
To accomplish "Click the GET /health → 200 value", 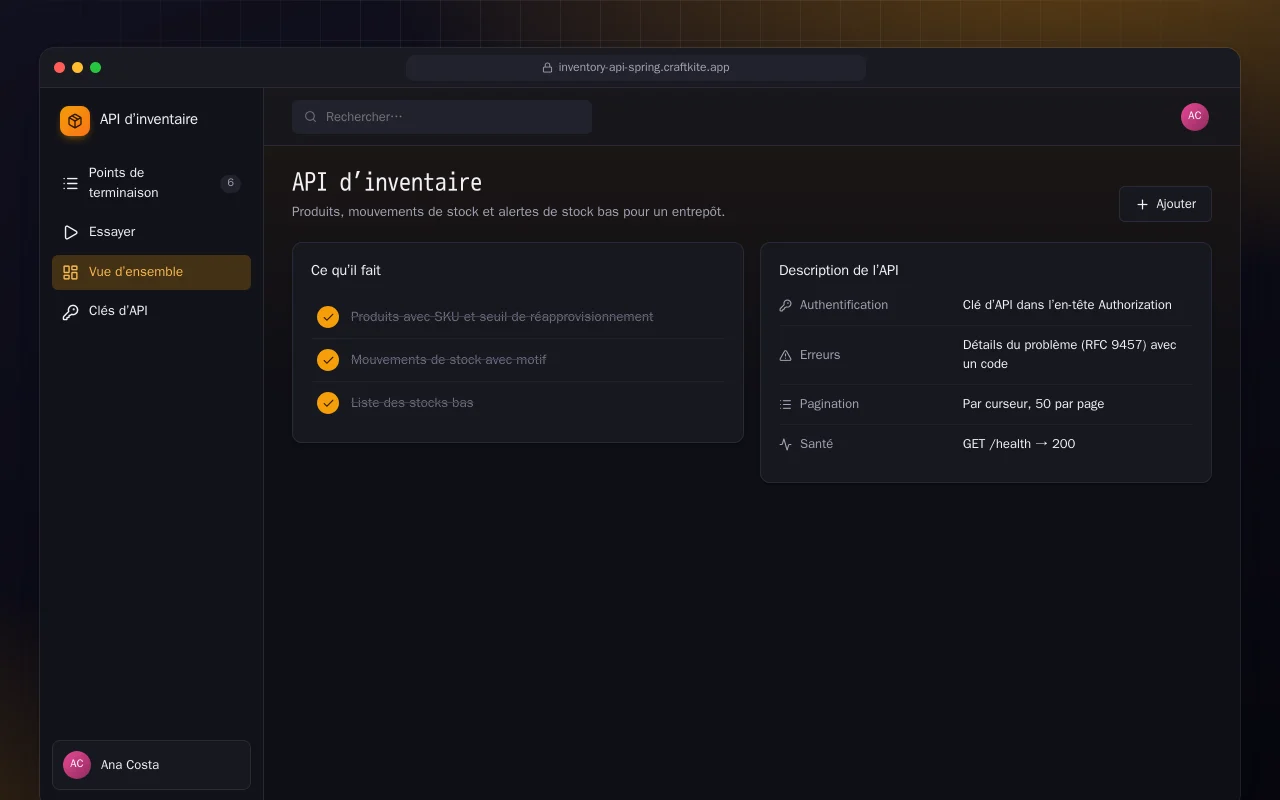I will point(1019,444).
